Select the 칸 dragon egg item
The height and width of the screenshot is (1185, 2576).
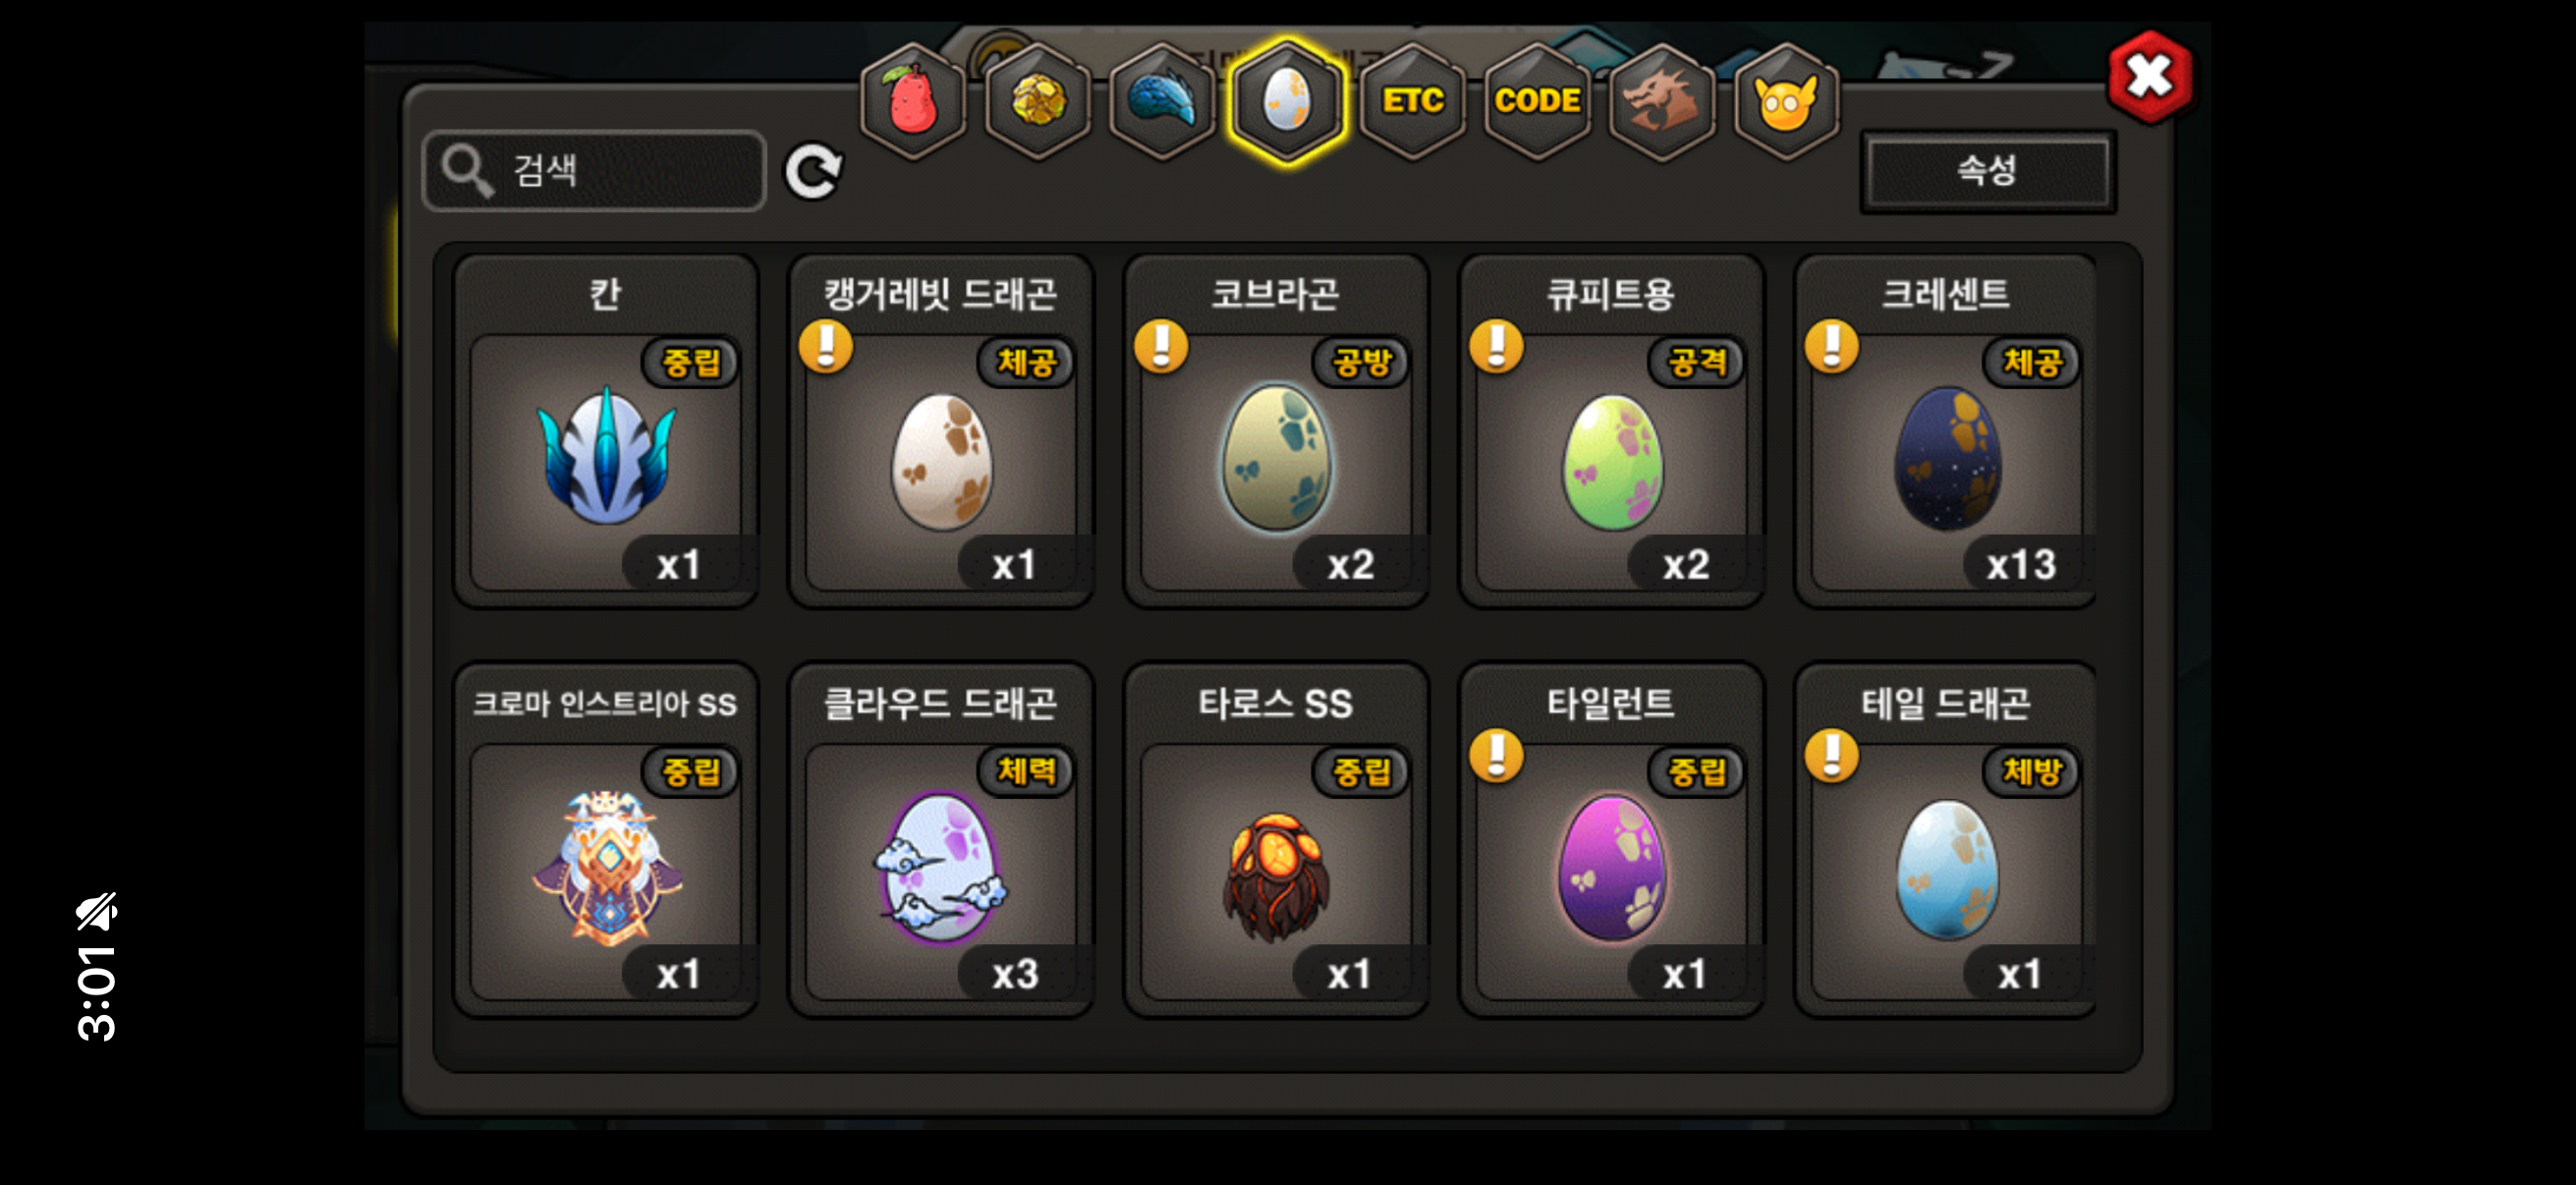pyautogui.click(x=606, y=432)
